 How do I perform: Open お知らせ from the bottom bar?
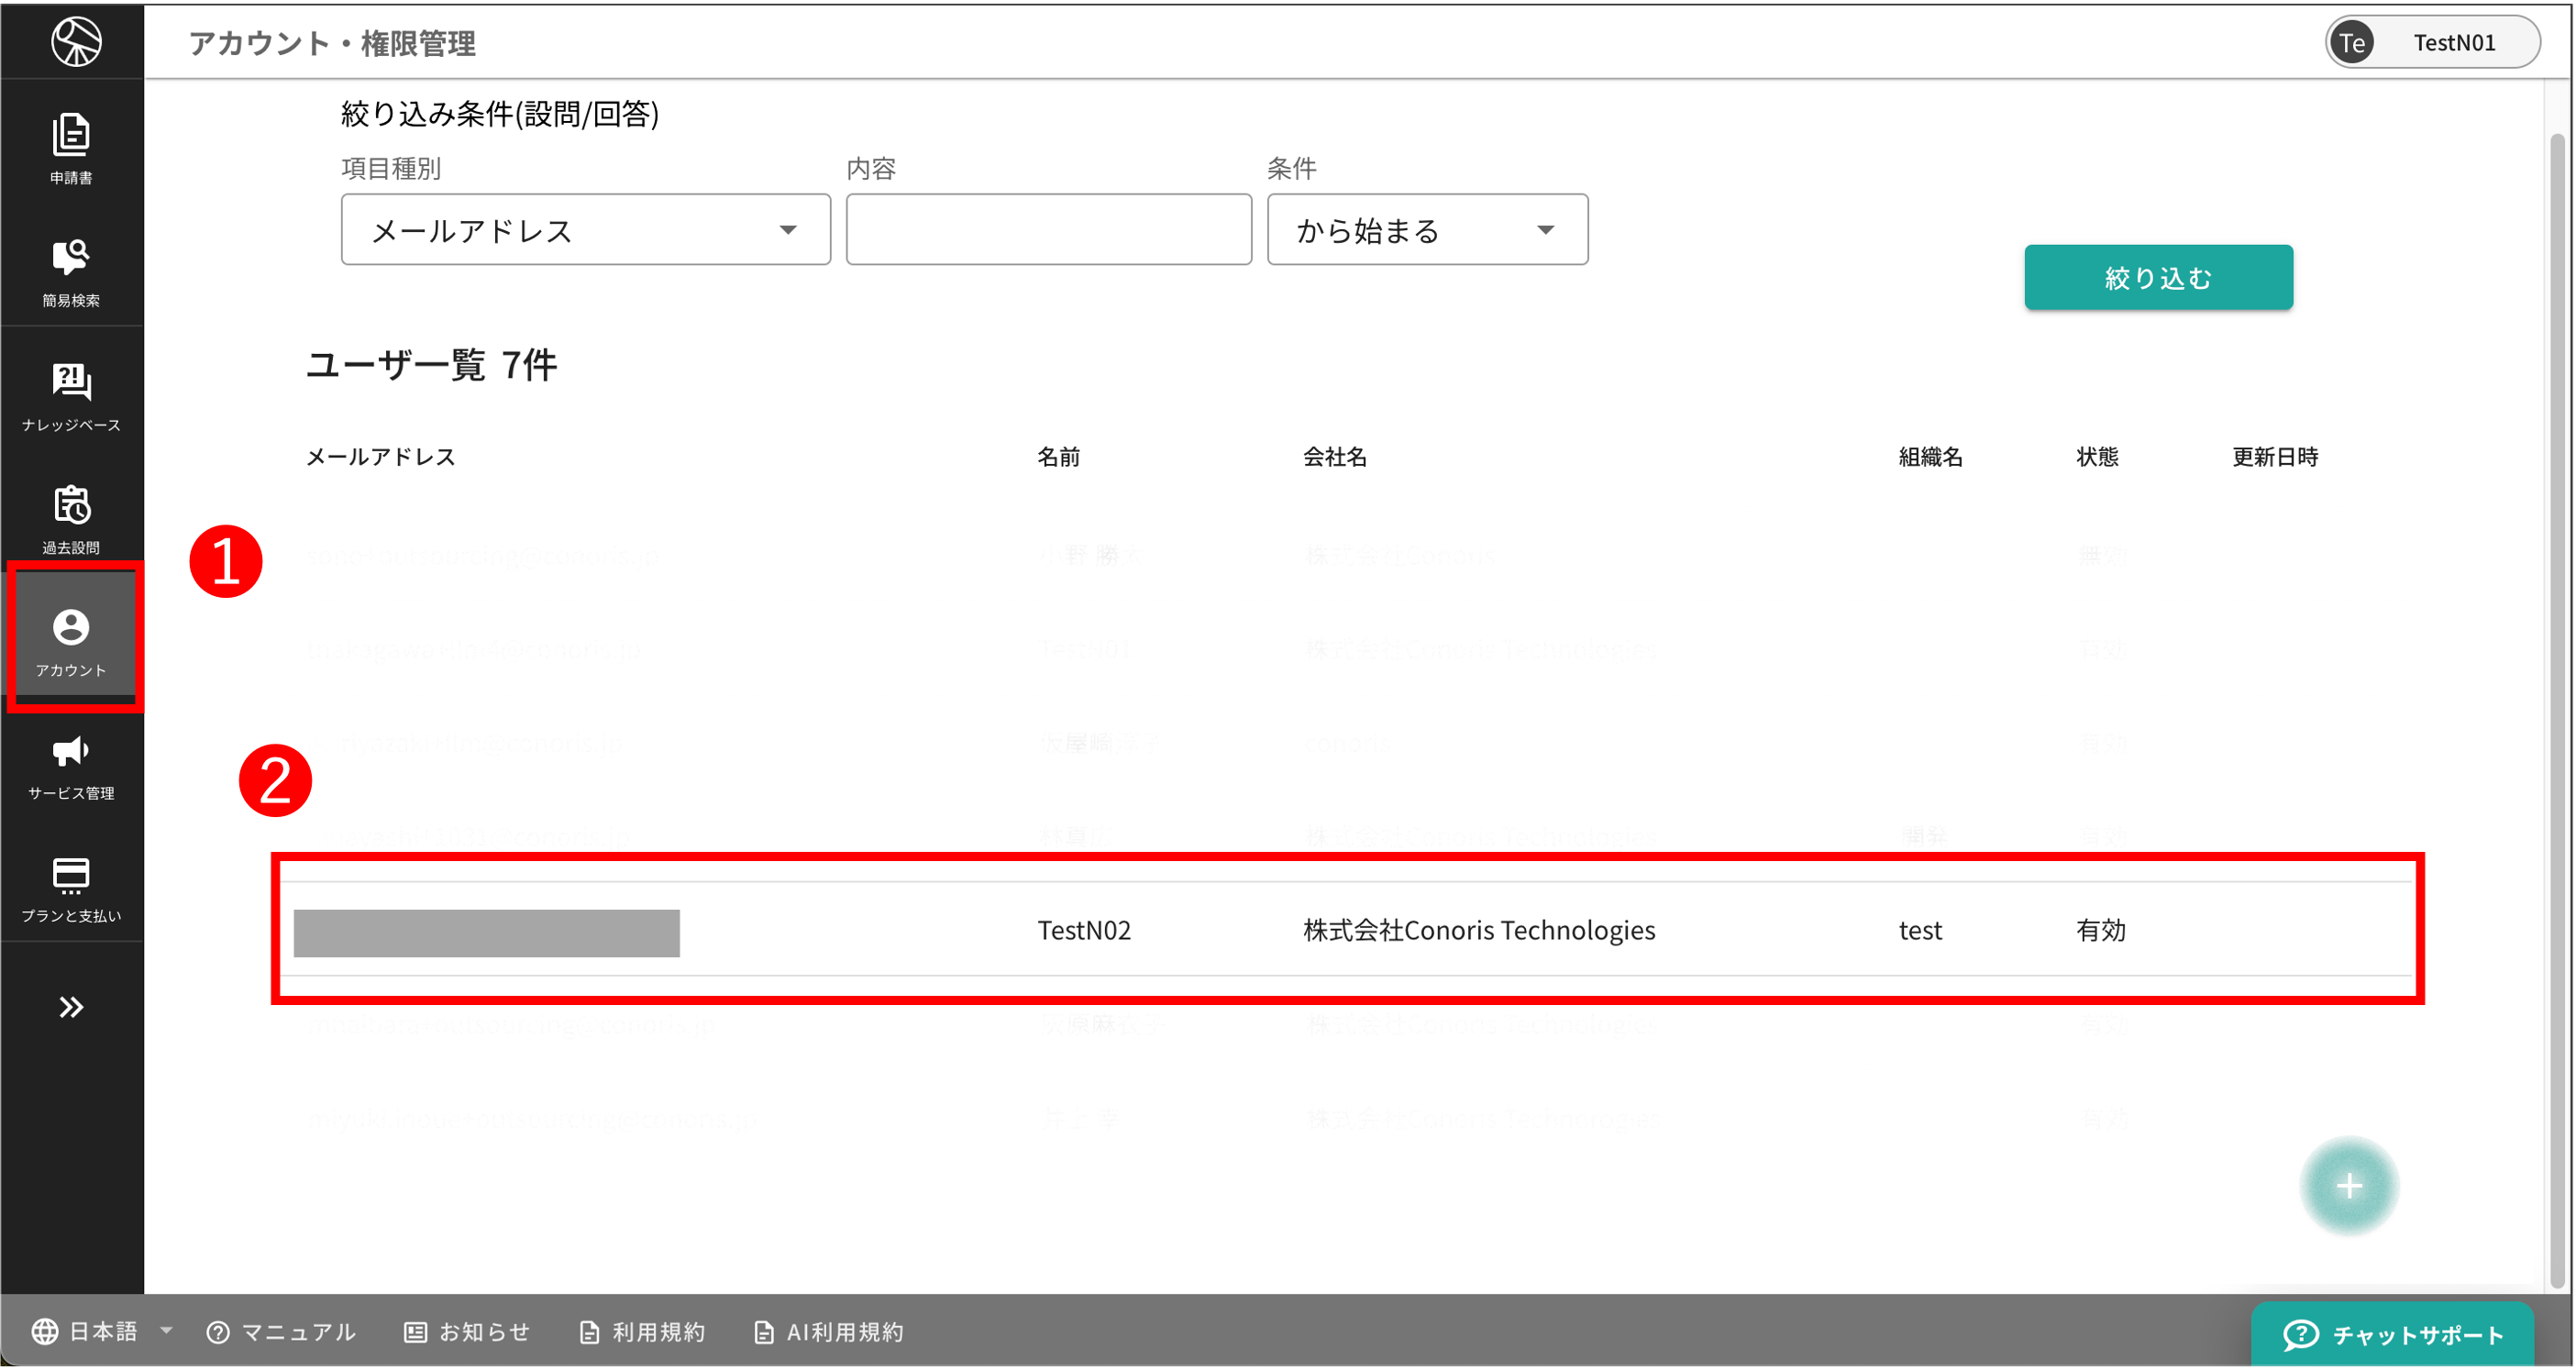(466, 1331)
